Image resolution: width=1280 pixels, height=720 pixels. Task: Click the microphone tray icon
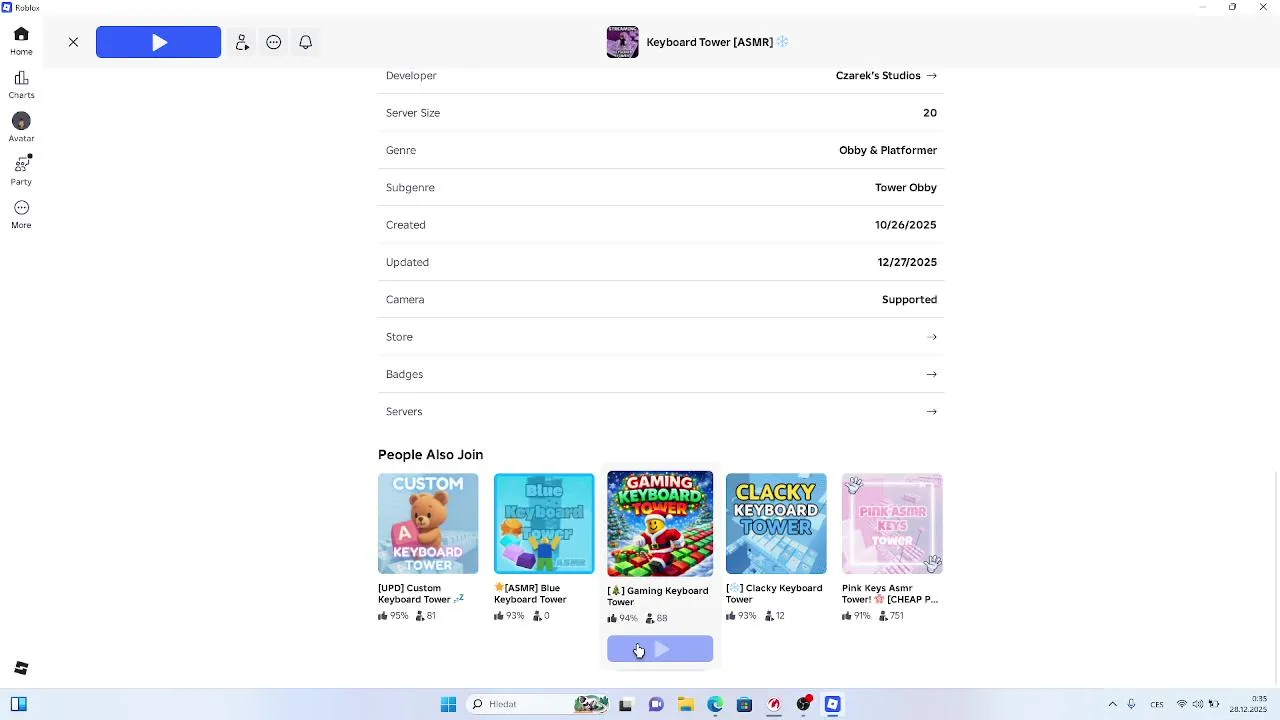tap(1132, 704)
